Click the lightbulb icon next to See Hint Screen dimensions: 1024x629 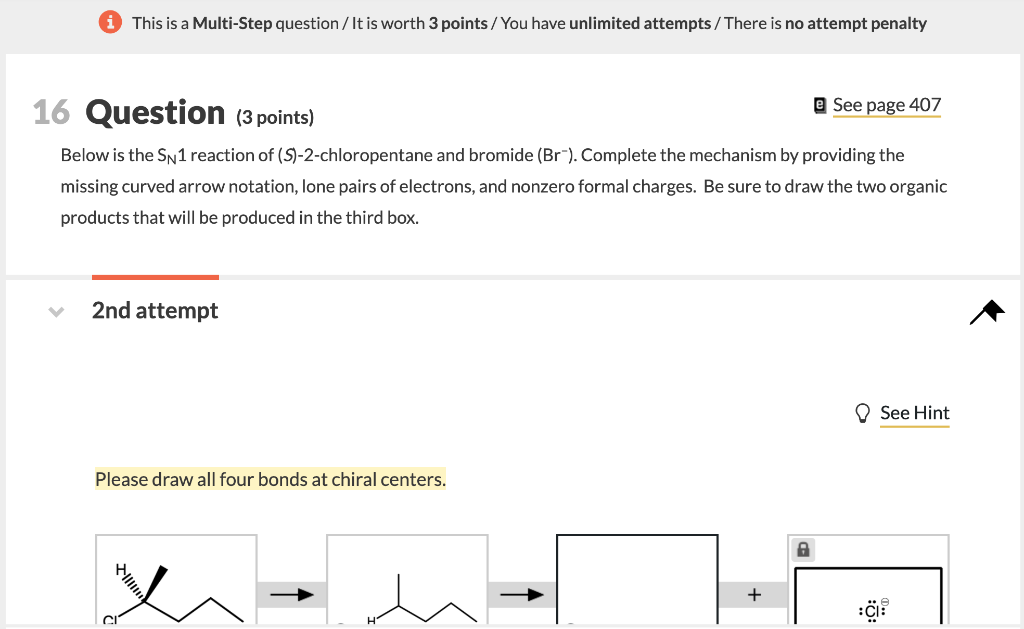(863, 412)
